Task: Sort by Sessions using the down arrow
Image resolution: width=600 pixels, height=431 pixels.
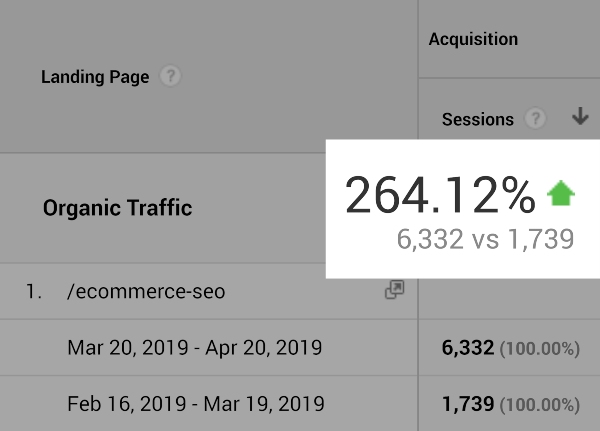Action: point(580,117)
